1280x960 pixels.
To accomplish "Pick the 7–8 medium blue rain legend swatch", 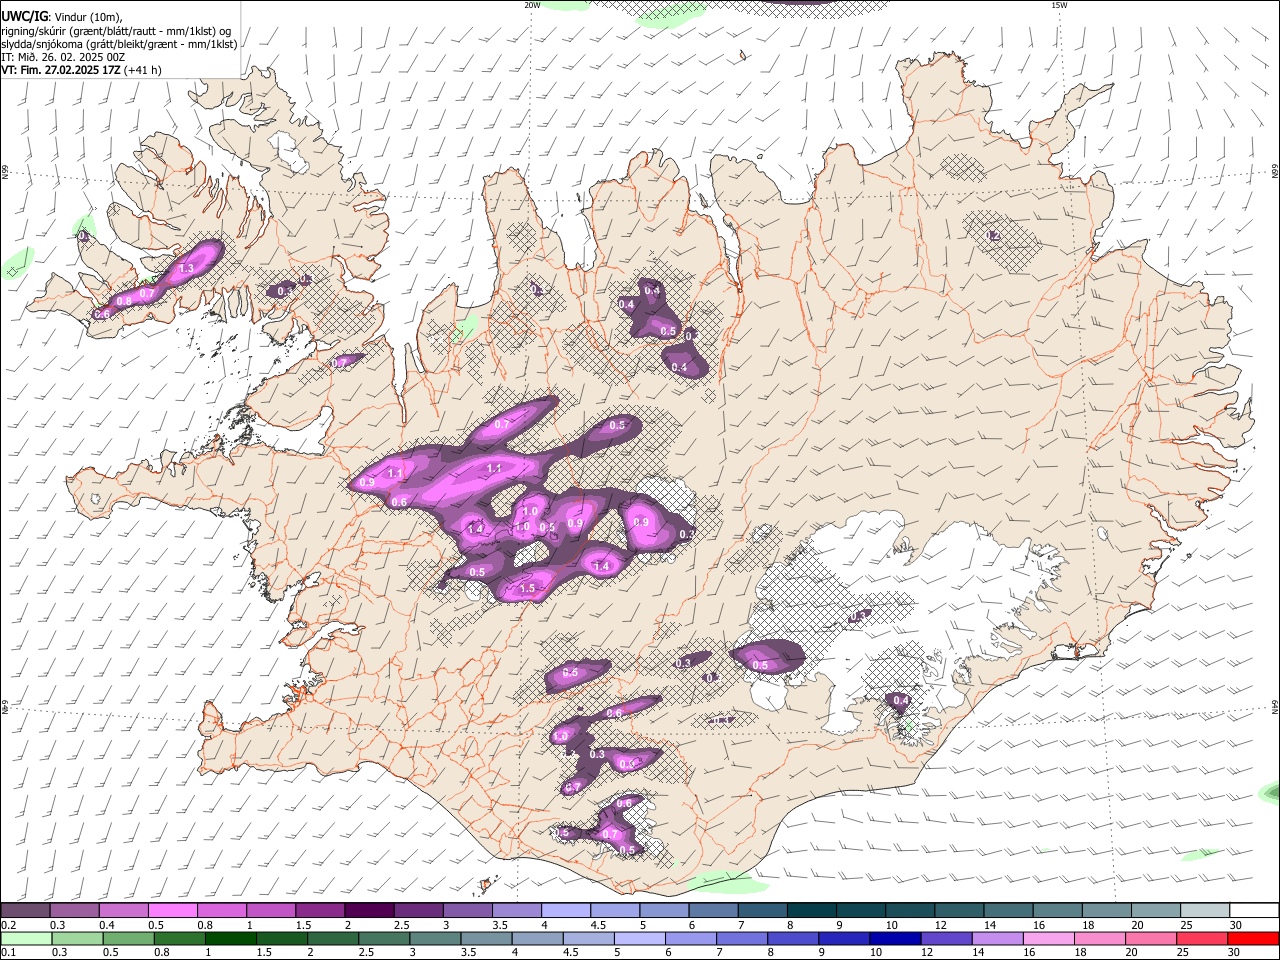I will pyautogui.click(x=741, y=939).
